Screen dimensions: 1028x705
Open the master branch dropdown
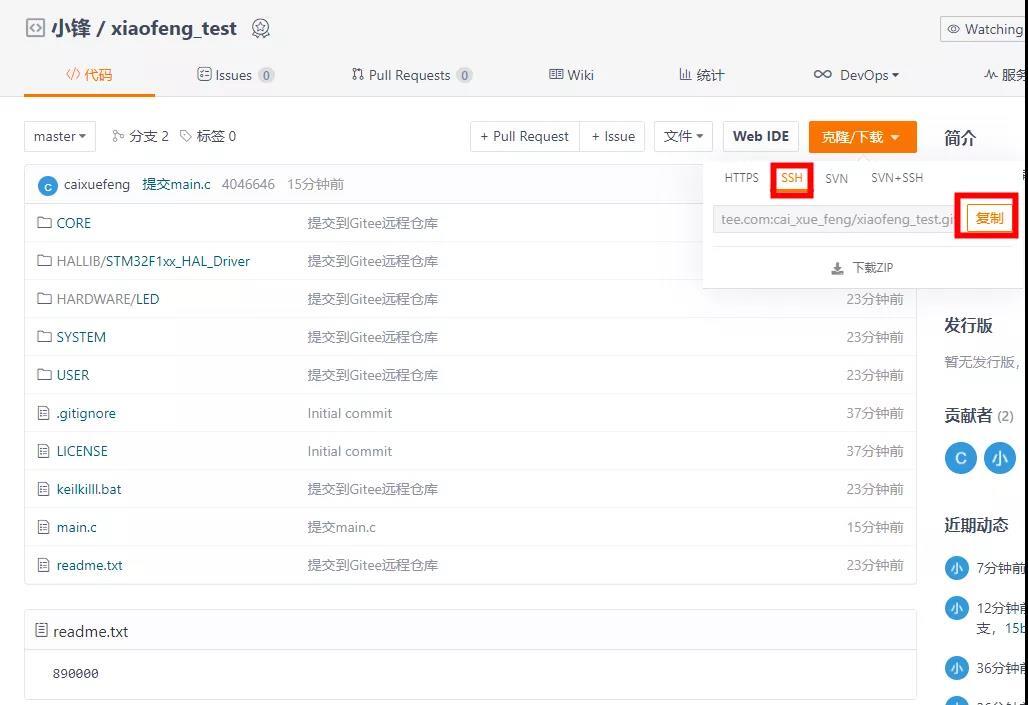tap(60, 136)
